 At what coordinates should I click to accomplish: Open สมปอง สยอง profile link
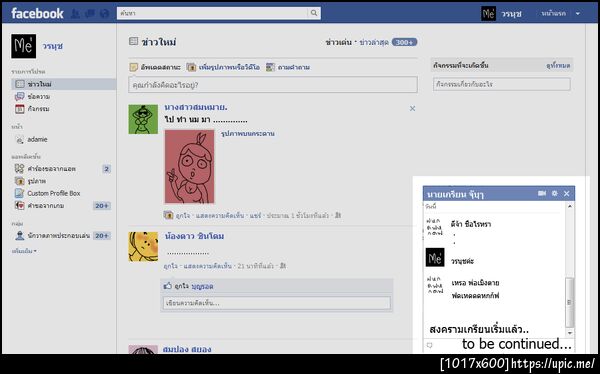(x=187, y=349)
